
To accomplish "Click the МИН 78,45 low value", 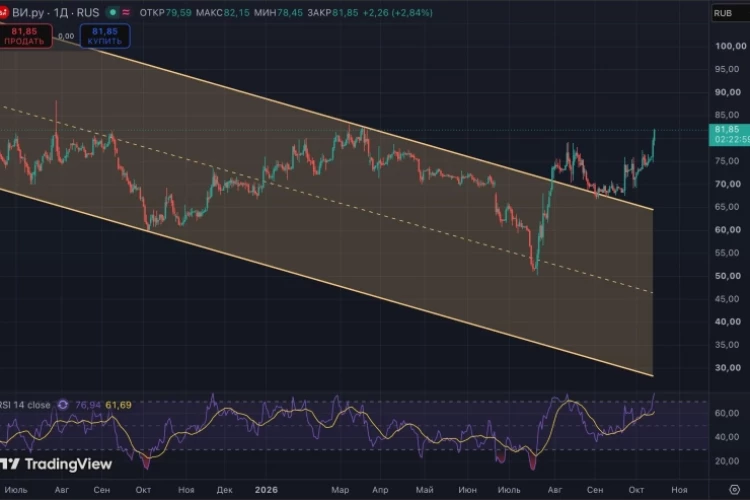I will [278, 13].
